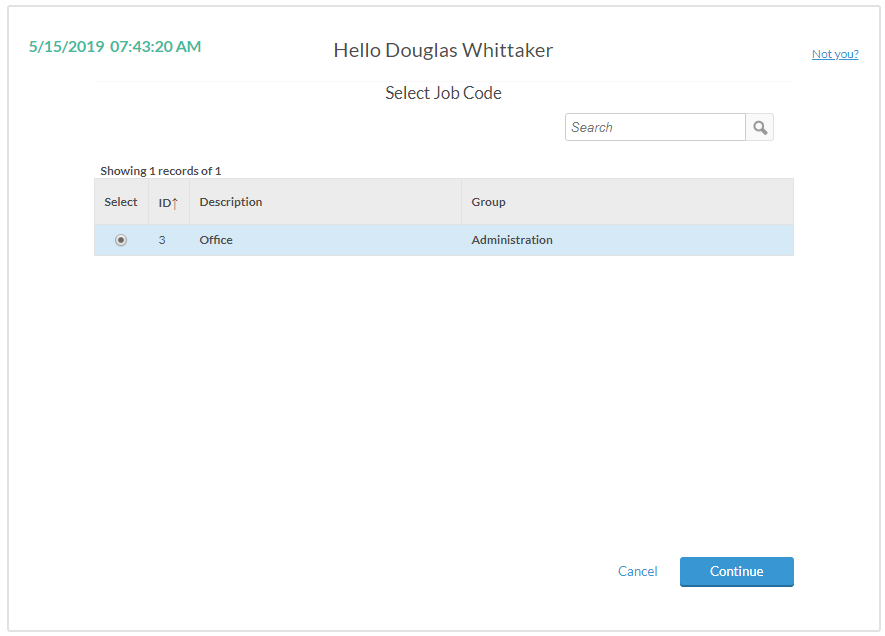This screenshot has width=885, height=636.
Task: Click the "Showing 1 records of 1" text
Action: pos(160,171)
